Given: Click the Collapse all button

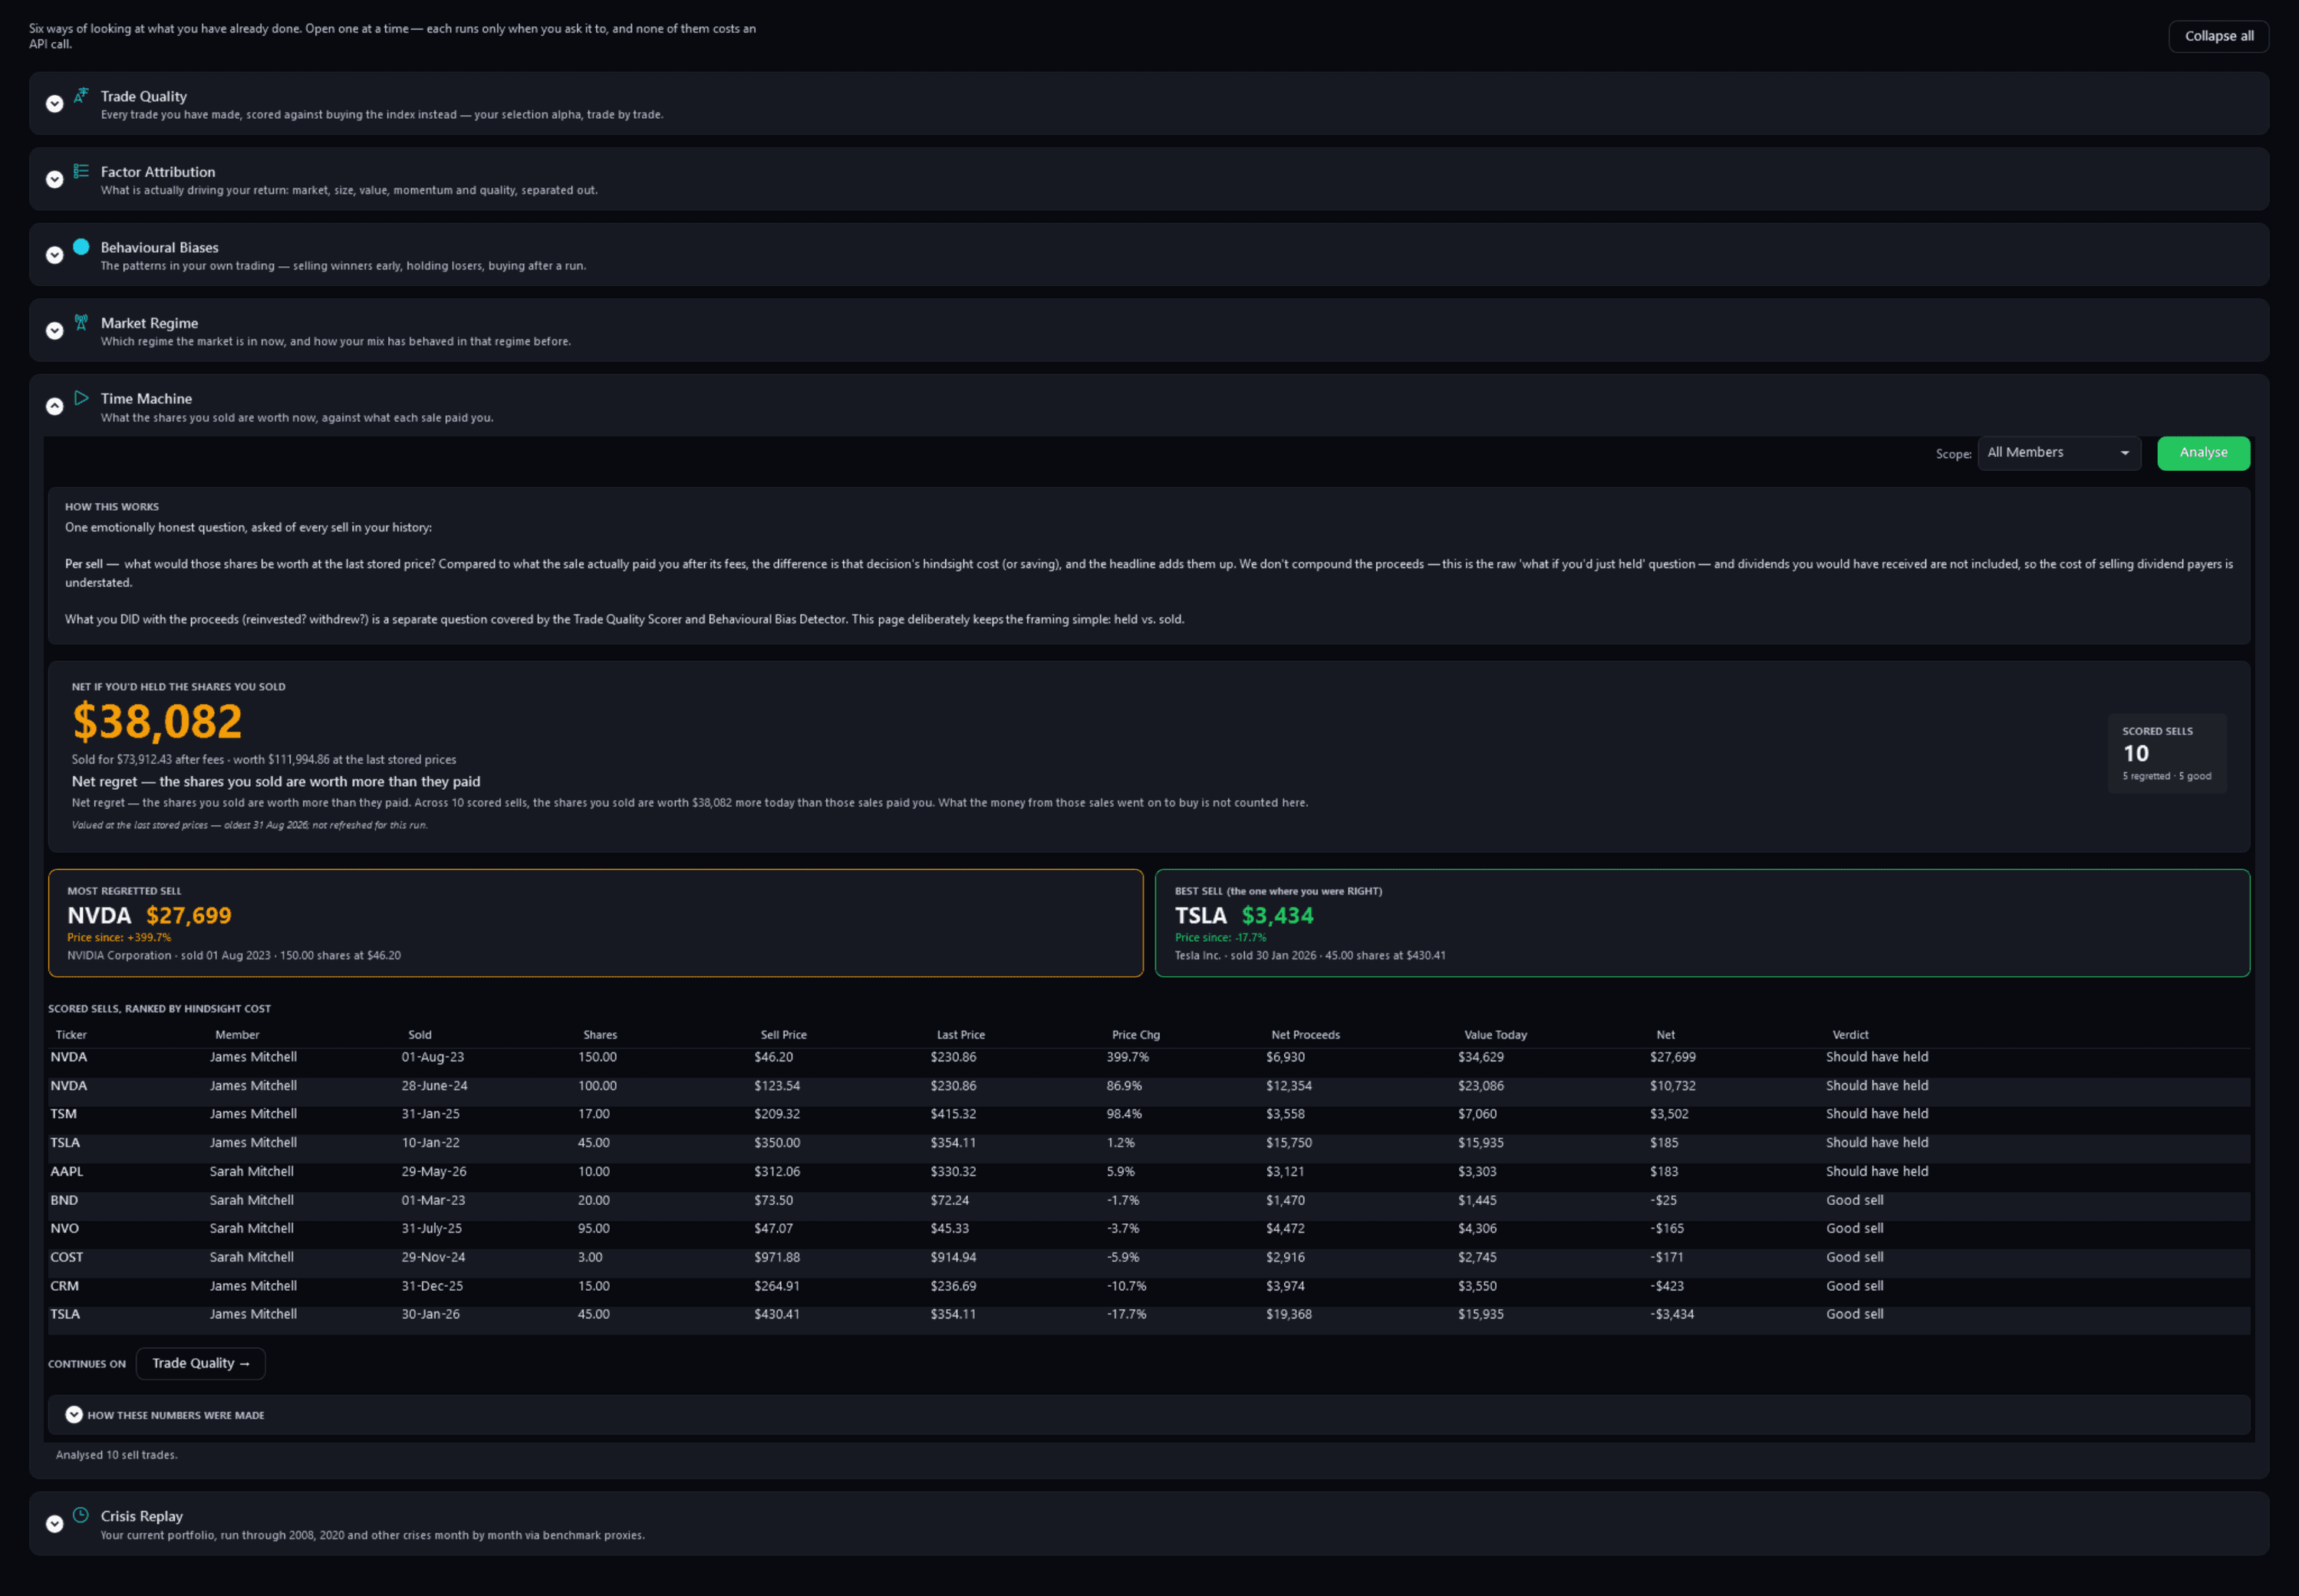Looking at the screenshot, I should tap(2218, 36).
